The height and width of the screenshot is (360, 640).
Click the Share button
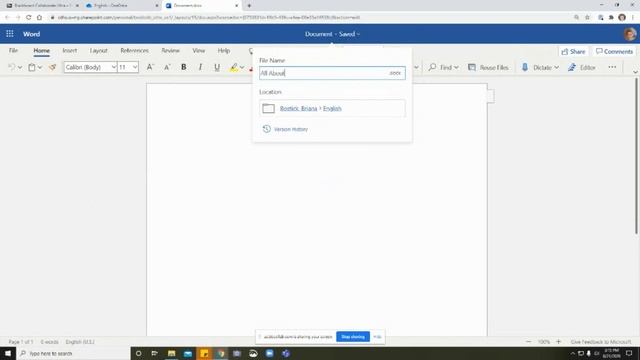(573, 51)
